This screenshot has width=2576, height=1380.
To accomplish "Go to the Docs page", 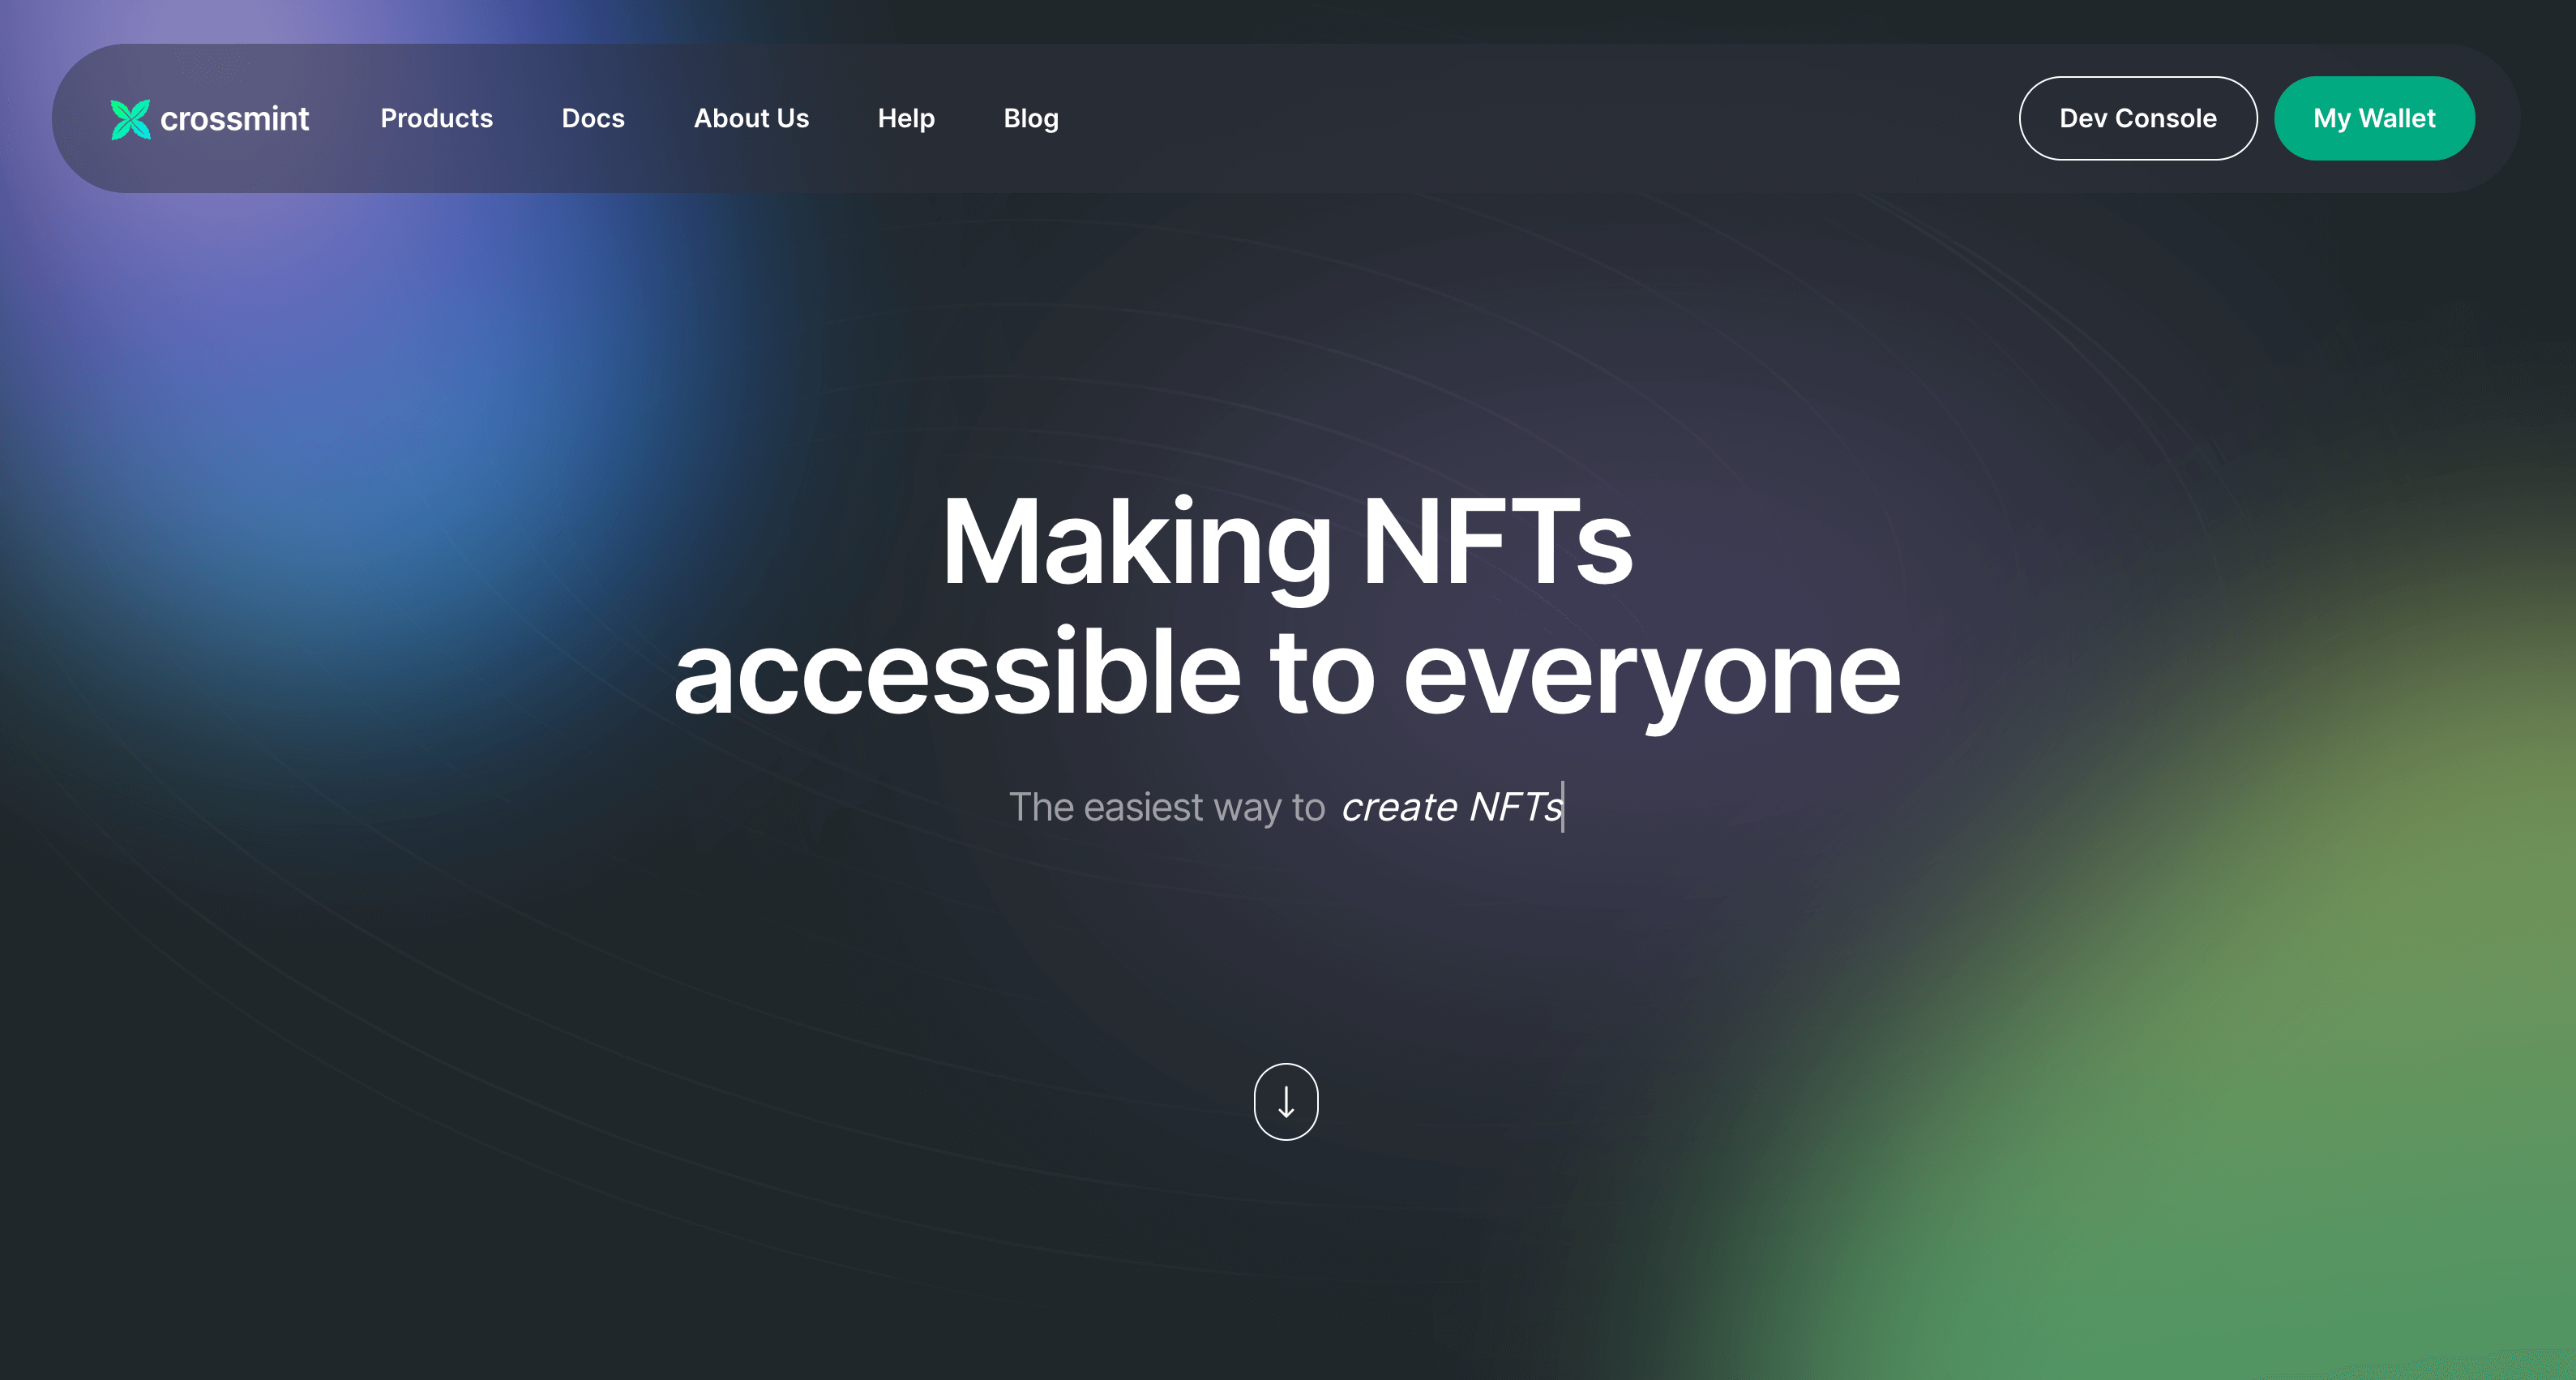I will click(593, 118).
